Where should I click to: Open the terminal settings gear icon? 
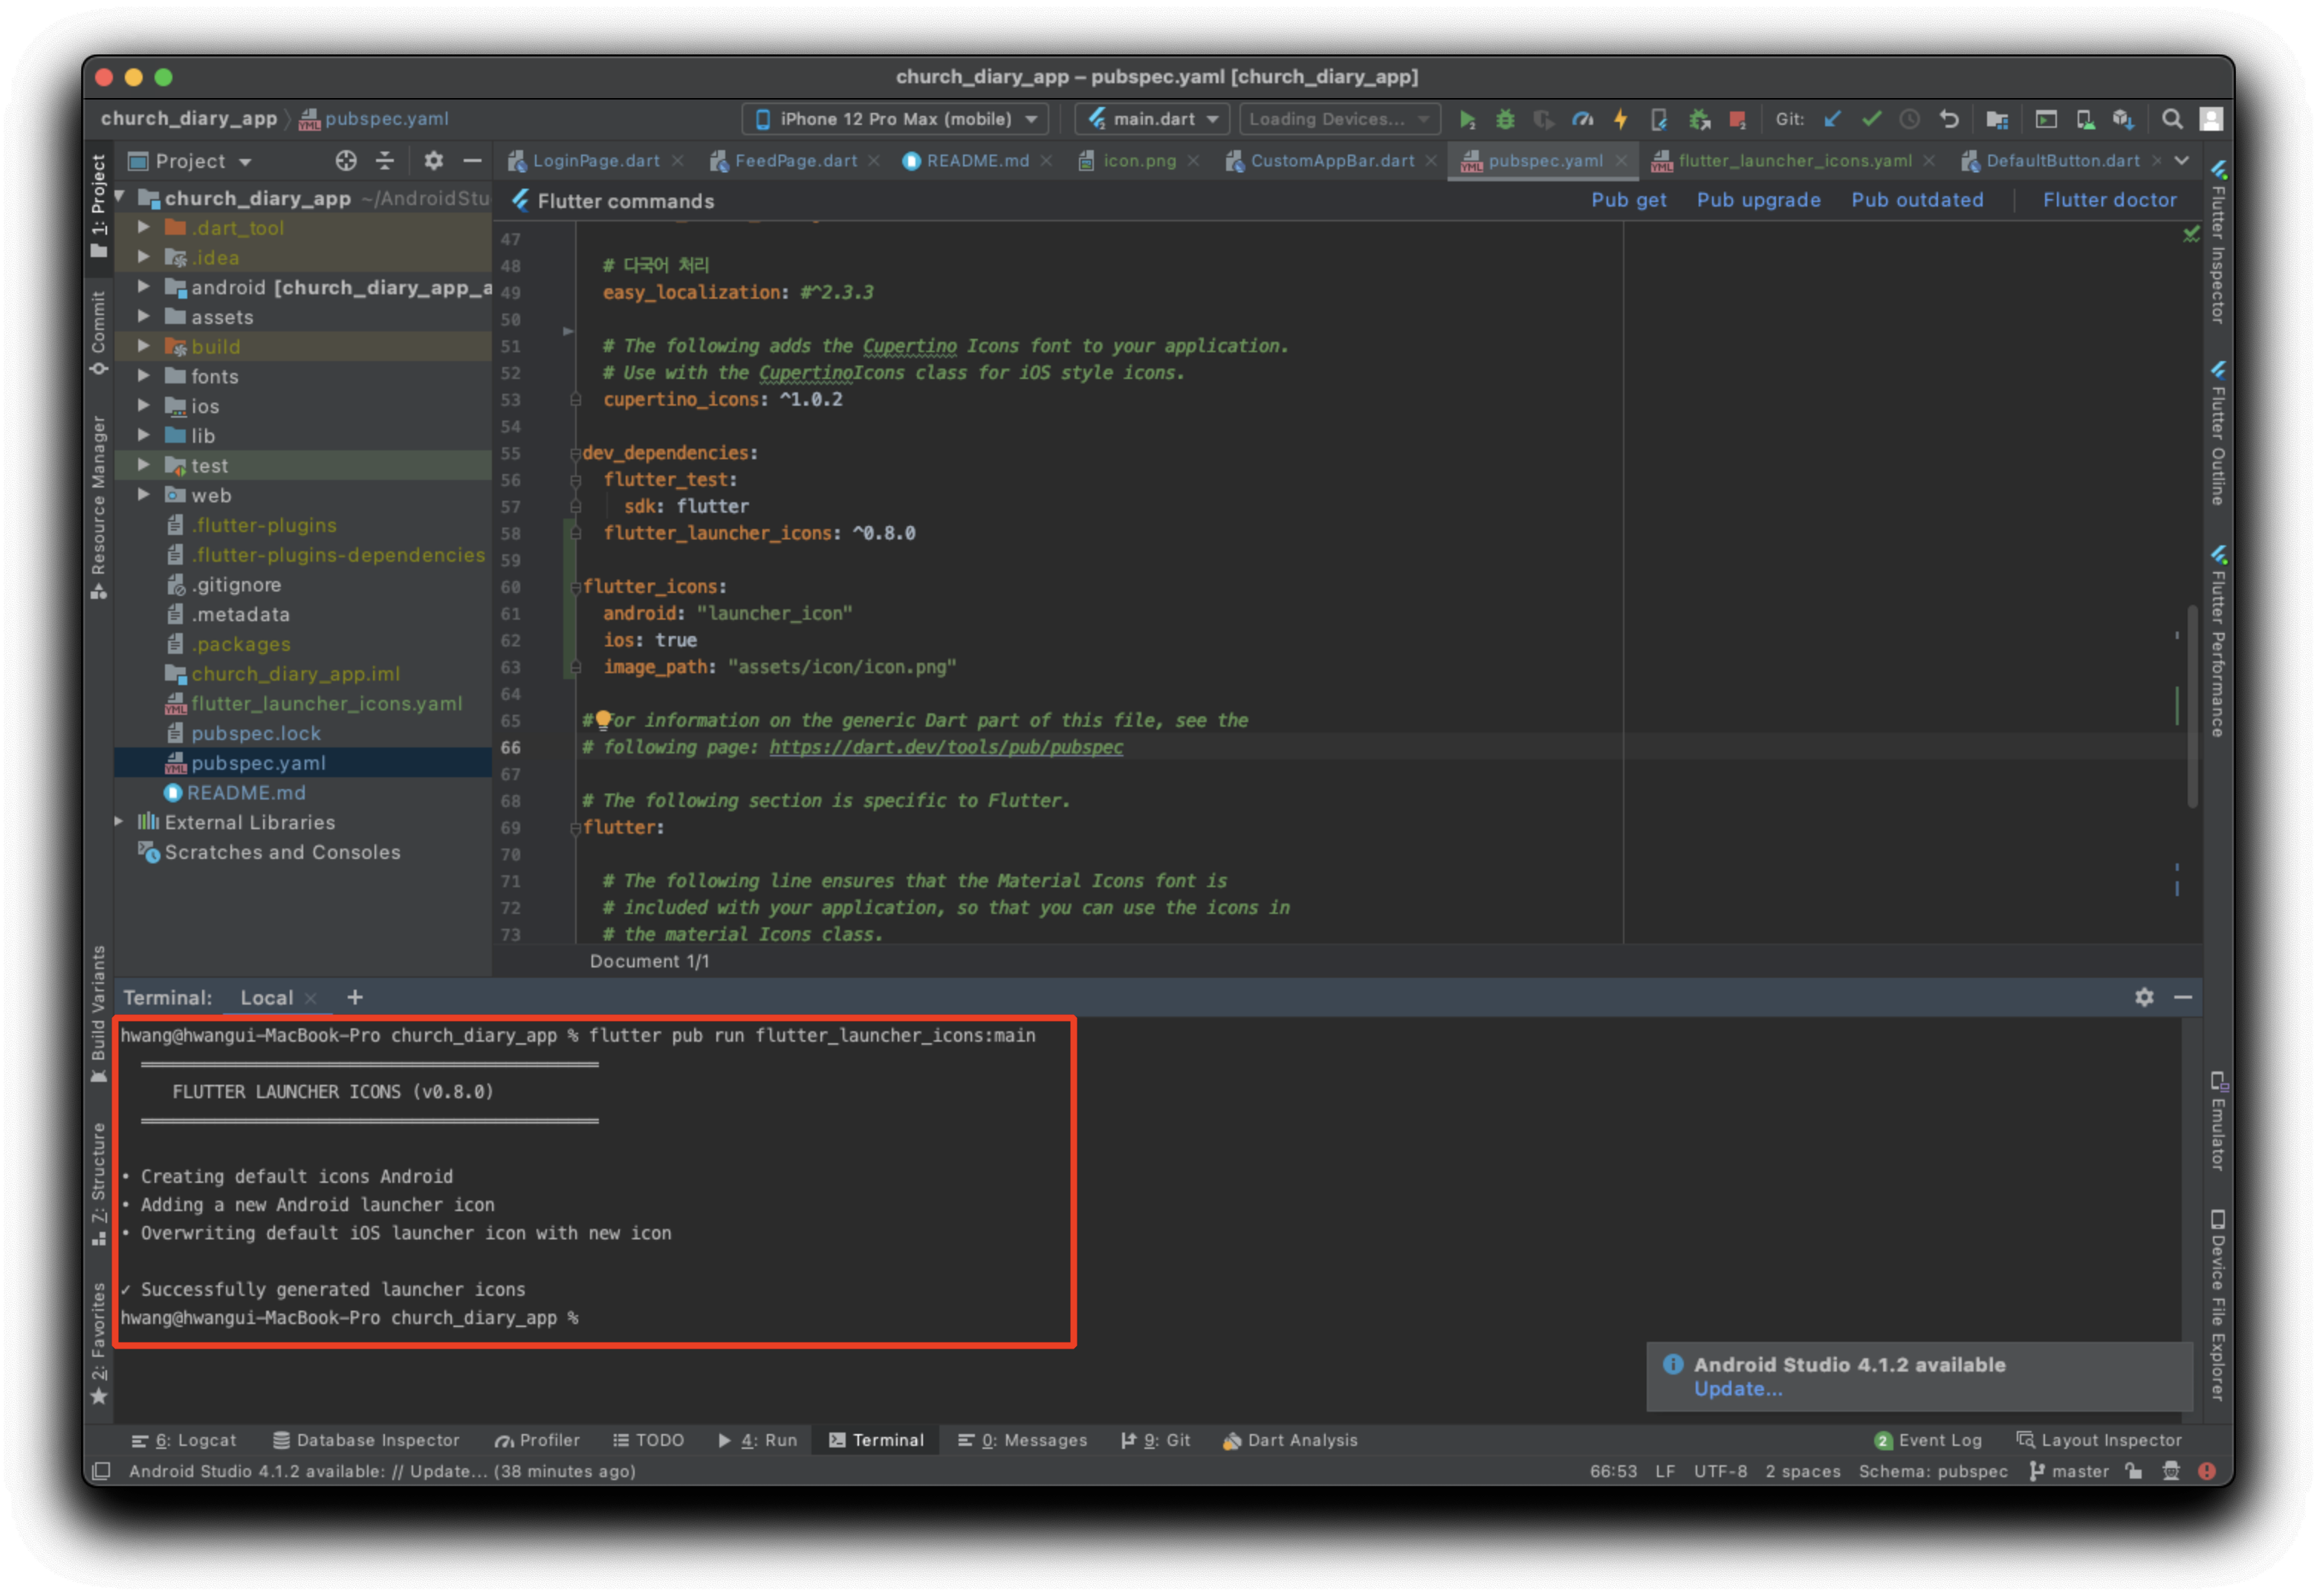2144,998
